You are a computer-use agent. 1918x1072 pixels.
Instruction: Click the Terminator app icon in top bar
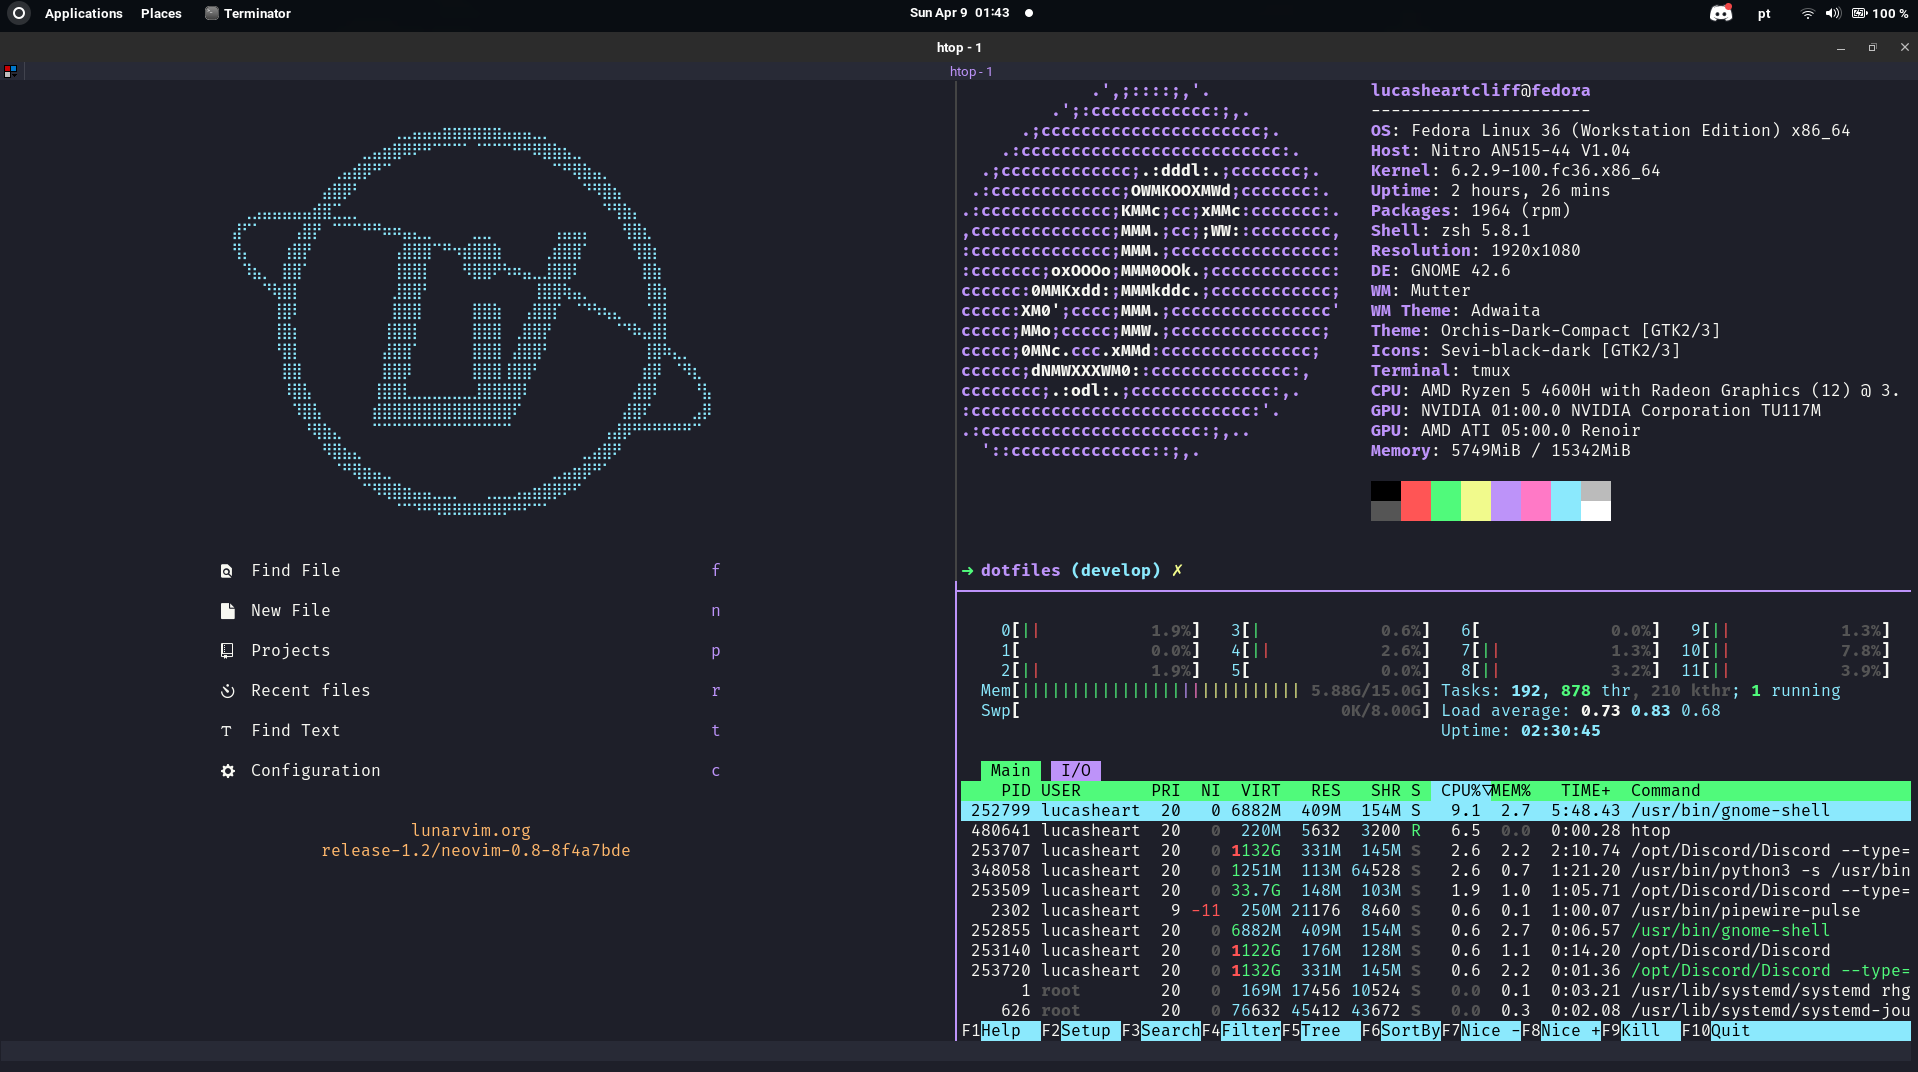[211, 13]
